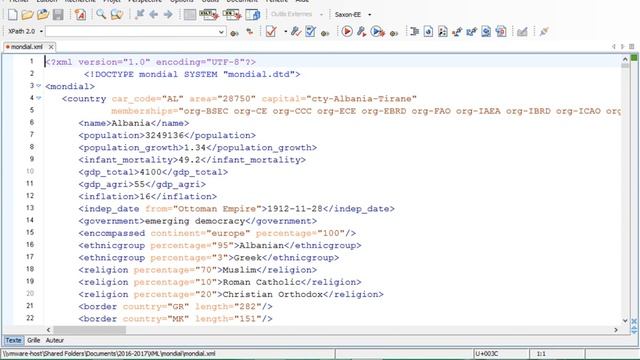Viewport: 640px width, 360px height.
Task: Toggle the gray panel layout icon
Action: coord(189,15)
